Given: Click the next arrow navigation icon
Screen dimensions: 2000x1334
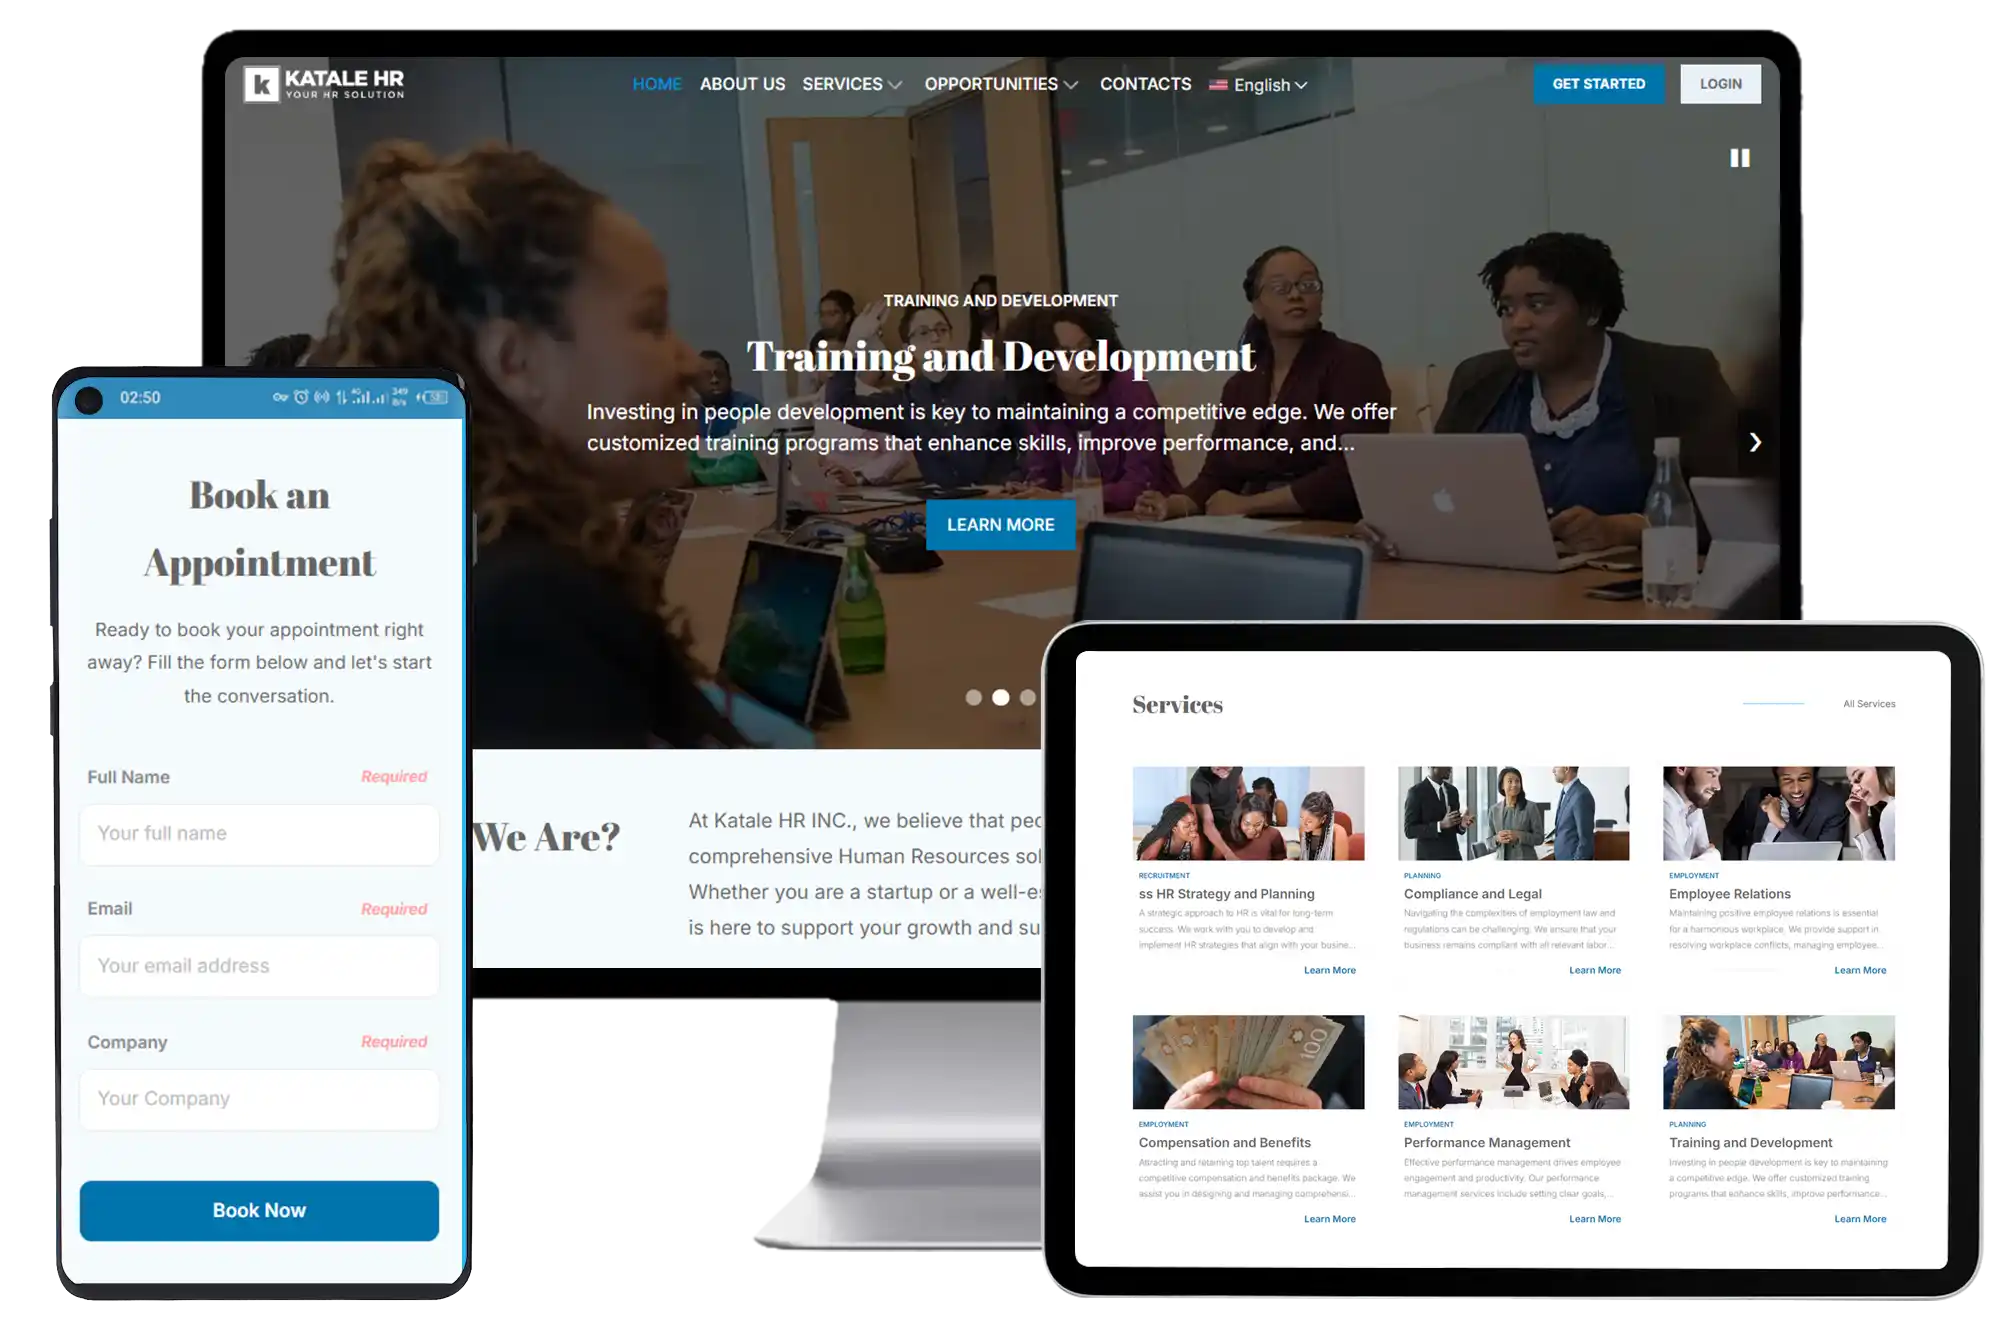Looking at the screenshot, I should coord(1753,441).
